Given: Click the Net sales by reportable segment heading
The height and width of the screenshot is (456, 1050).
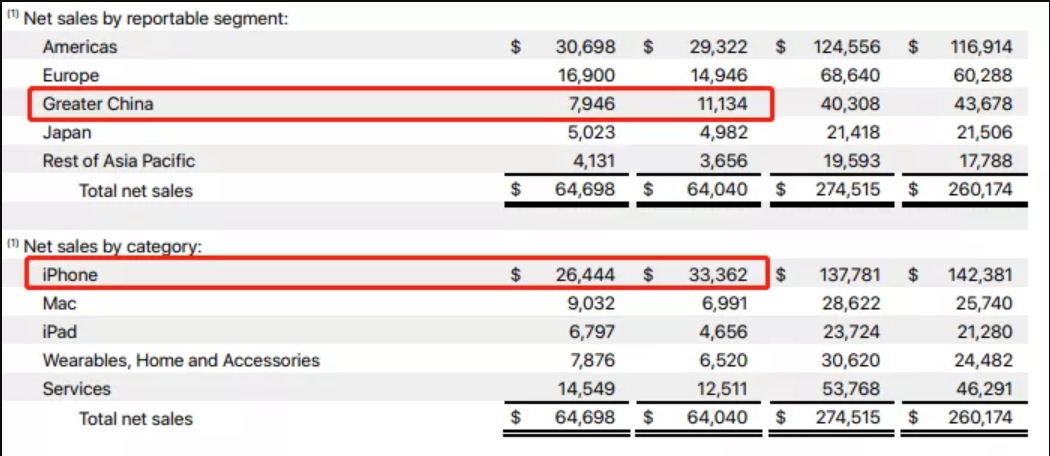Looking at the screenshot, I should tap(154, 18).
